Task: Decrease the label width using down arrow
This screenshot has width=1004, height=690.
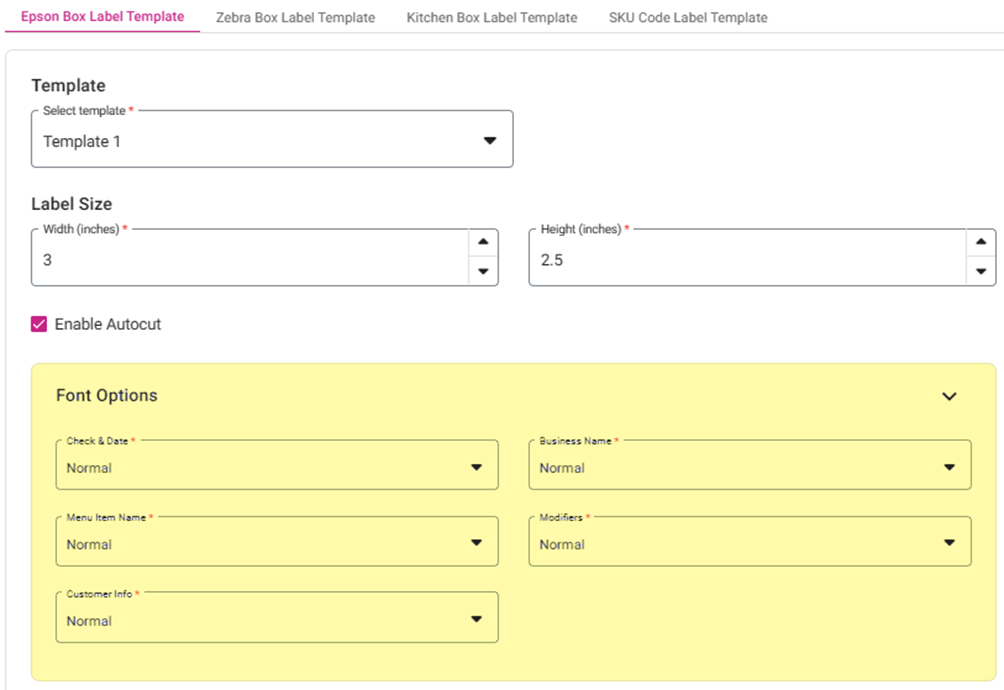Action: [x=483, y=272]
